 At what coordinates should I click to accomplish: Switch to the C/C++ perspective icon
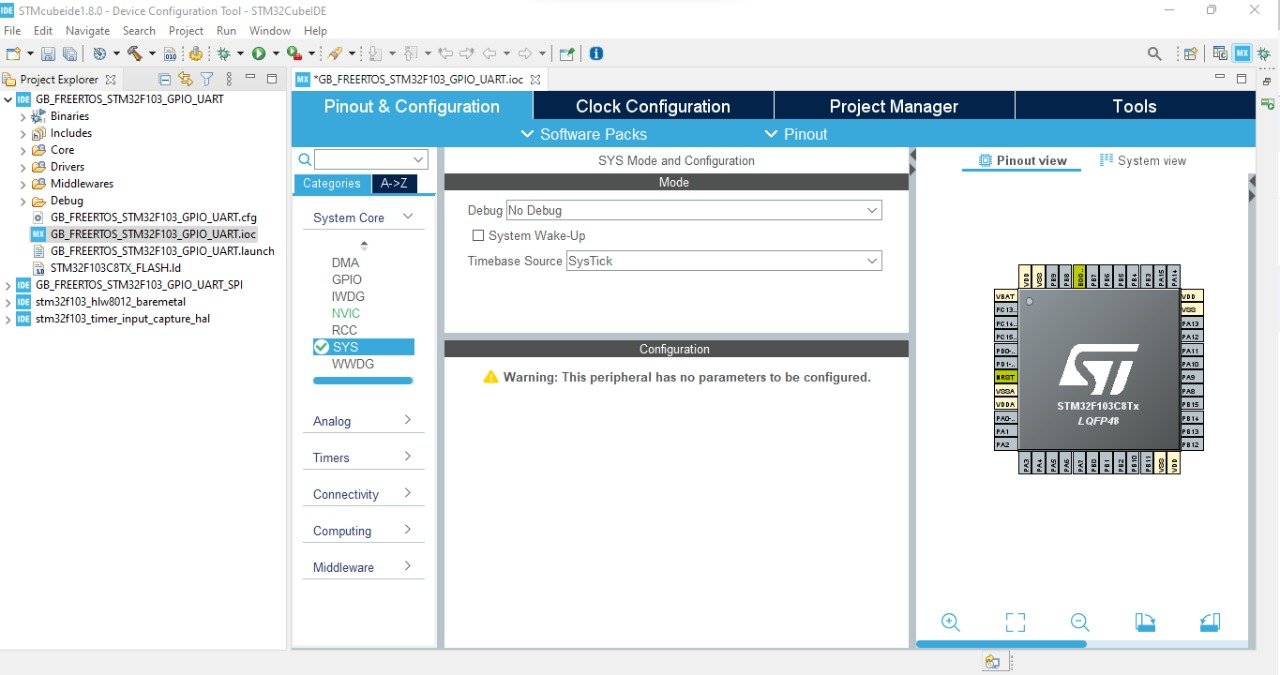pyautogui.click(x=1220, y=54)
